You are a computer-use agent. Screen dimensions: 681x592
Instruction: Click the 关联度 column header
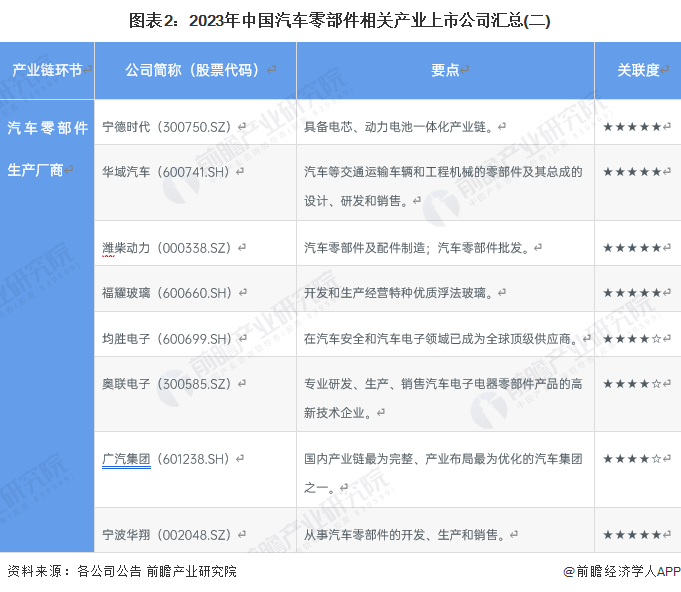[x=637, y=70]
